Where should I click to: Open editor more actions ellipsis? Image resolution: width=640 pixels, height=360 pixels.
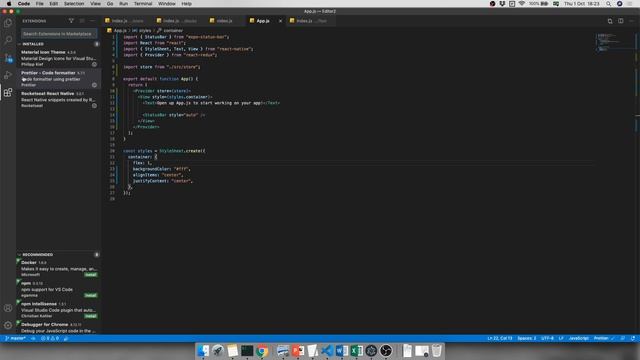[x=631, y=21]
